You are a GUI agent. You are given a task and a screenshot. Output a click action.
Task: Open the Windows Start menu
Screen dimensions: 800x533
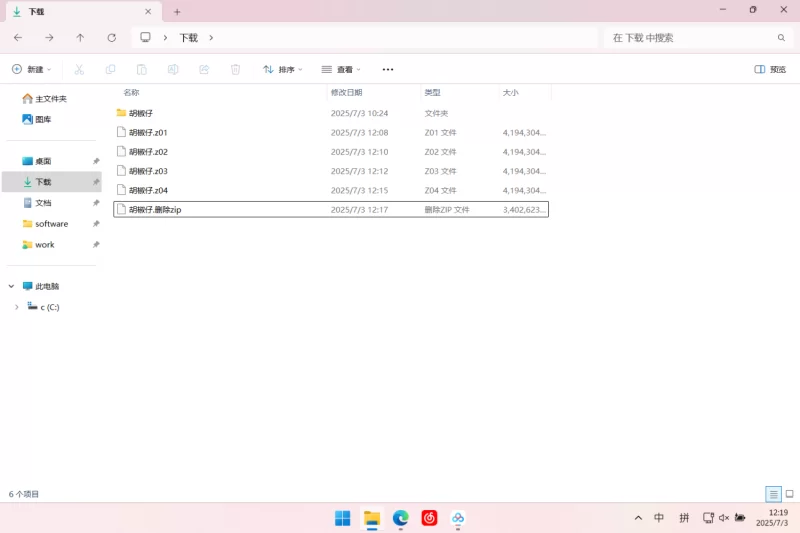coord(342,518)
